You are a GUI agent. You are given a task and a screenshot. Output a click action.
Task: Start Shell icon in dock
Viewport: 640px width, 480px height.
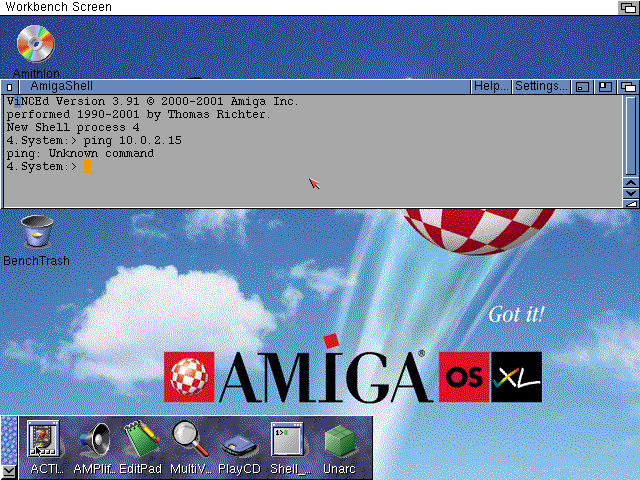[287, 439]
